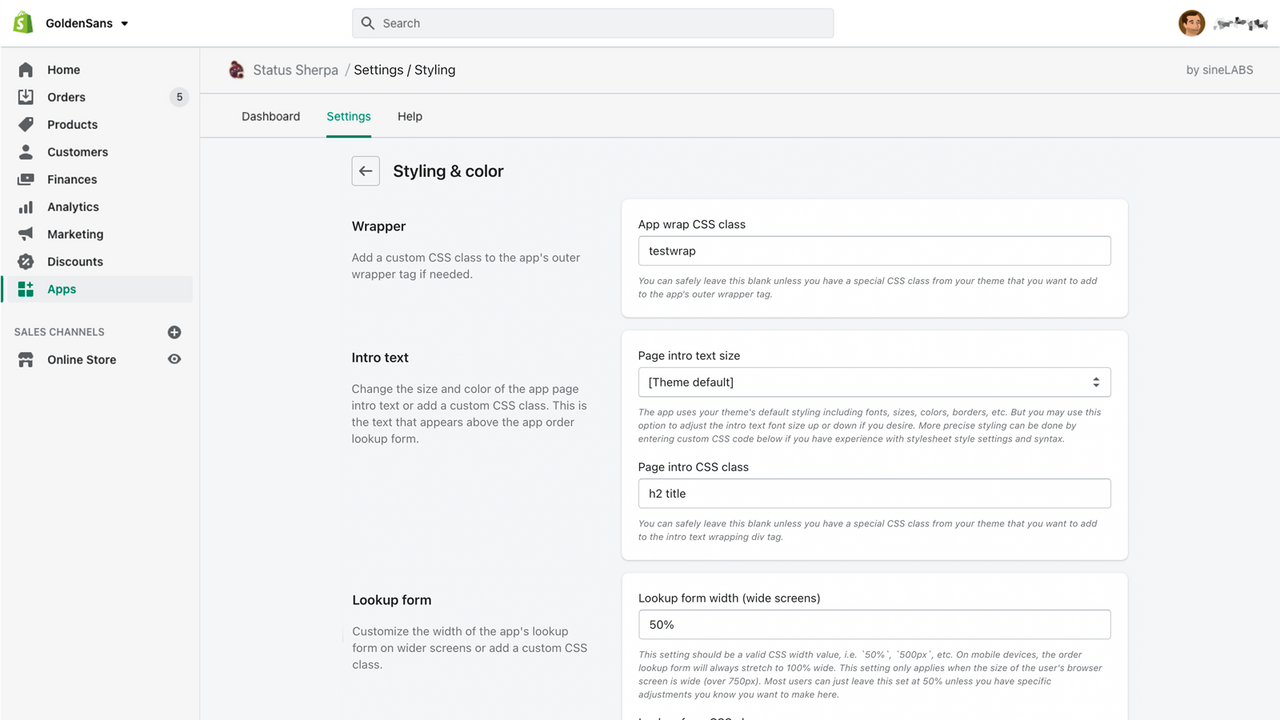Open Settings from the breadcrumb path

tap(379, 70)
